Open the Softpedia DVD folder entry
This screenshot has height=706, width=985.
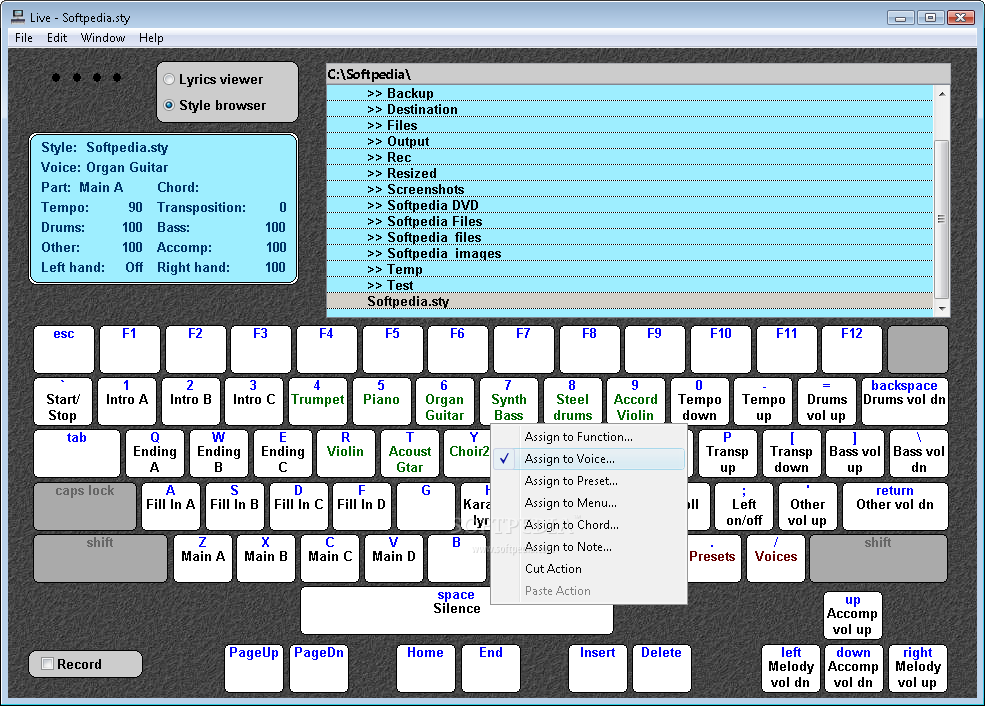[629, 205]
